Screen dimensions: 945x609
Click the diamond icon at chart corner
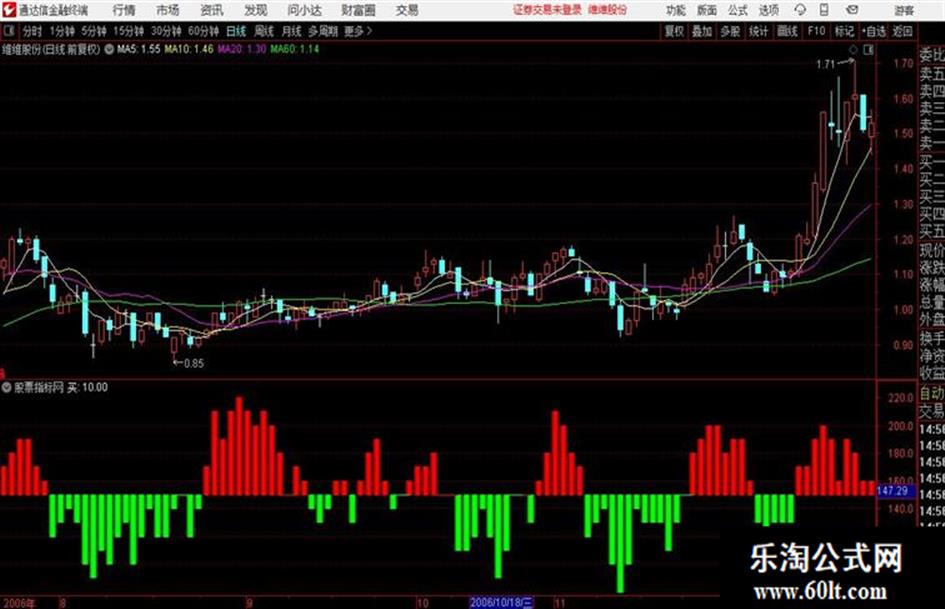[853, 51]
